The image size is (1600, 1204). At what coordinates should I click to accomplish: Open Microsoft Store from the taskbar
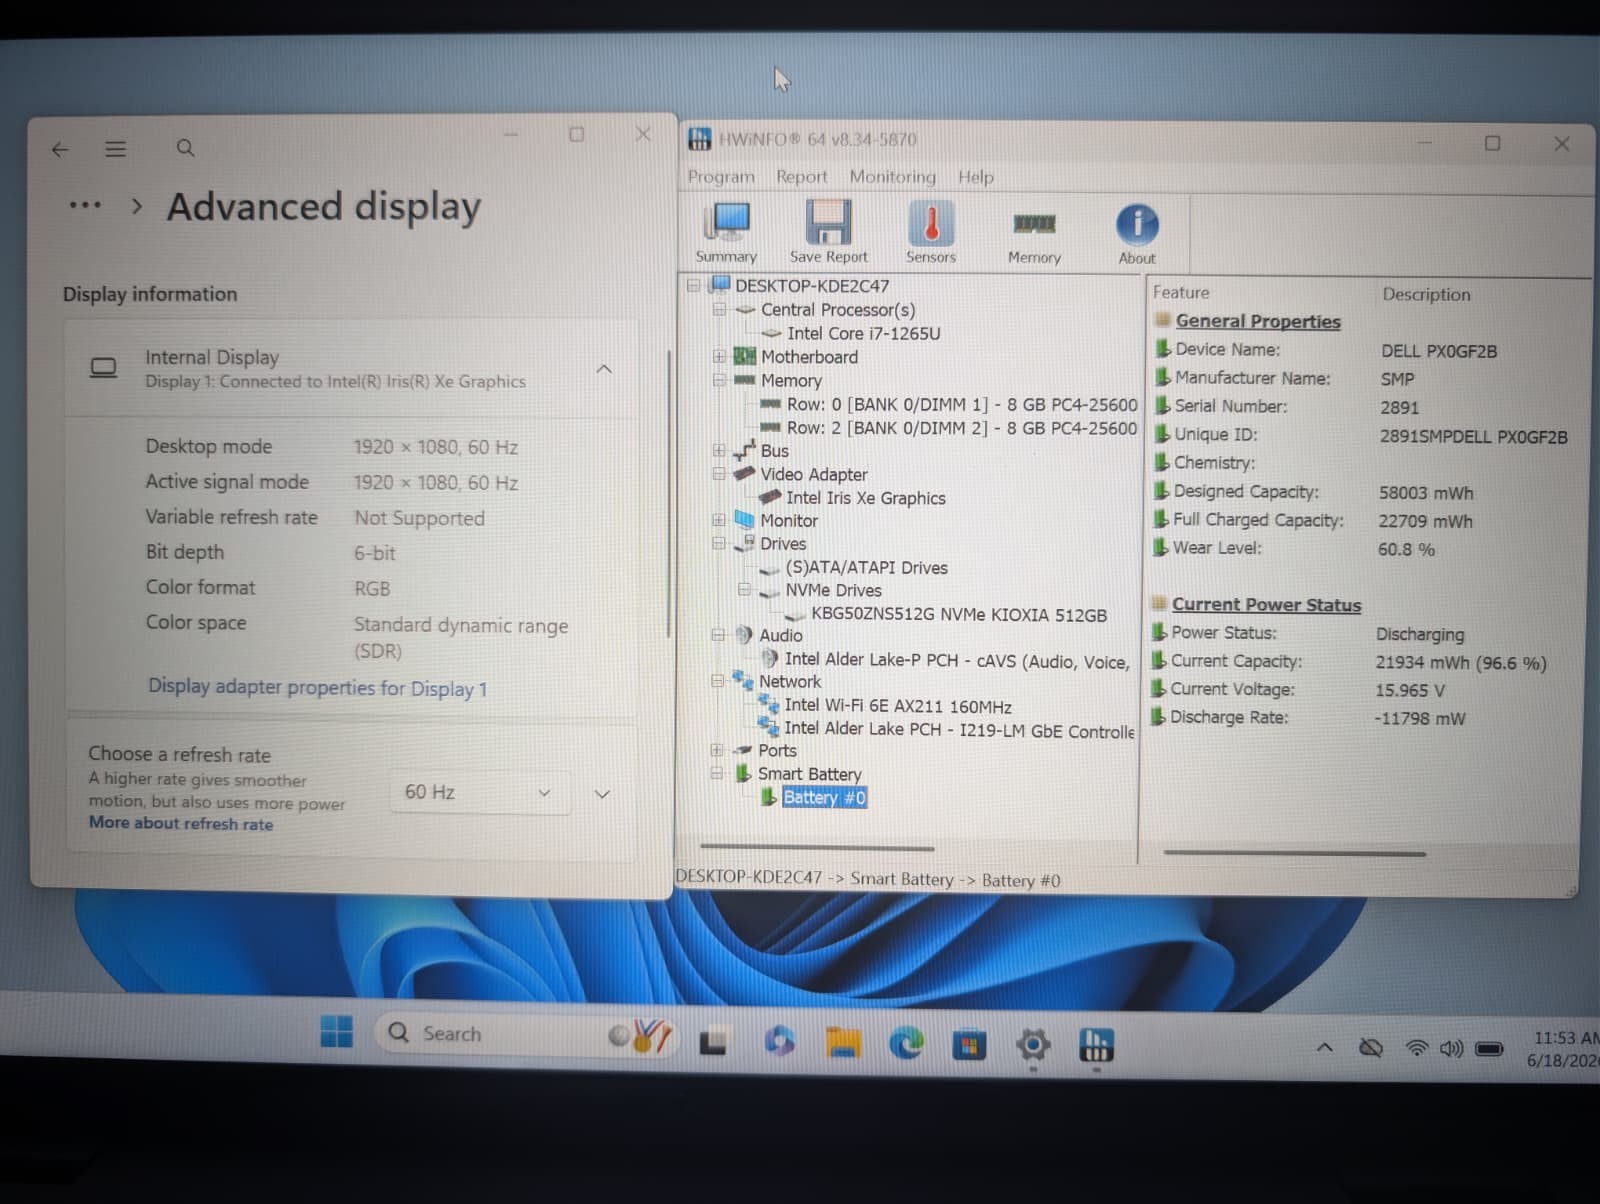pos(968,1045)
